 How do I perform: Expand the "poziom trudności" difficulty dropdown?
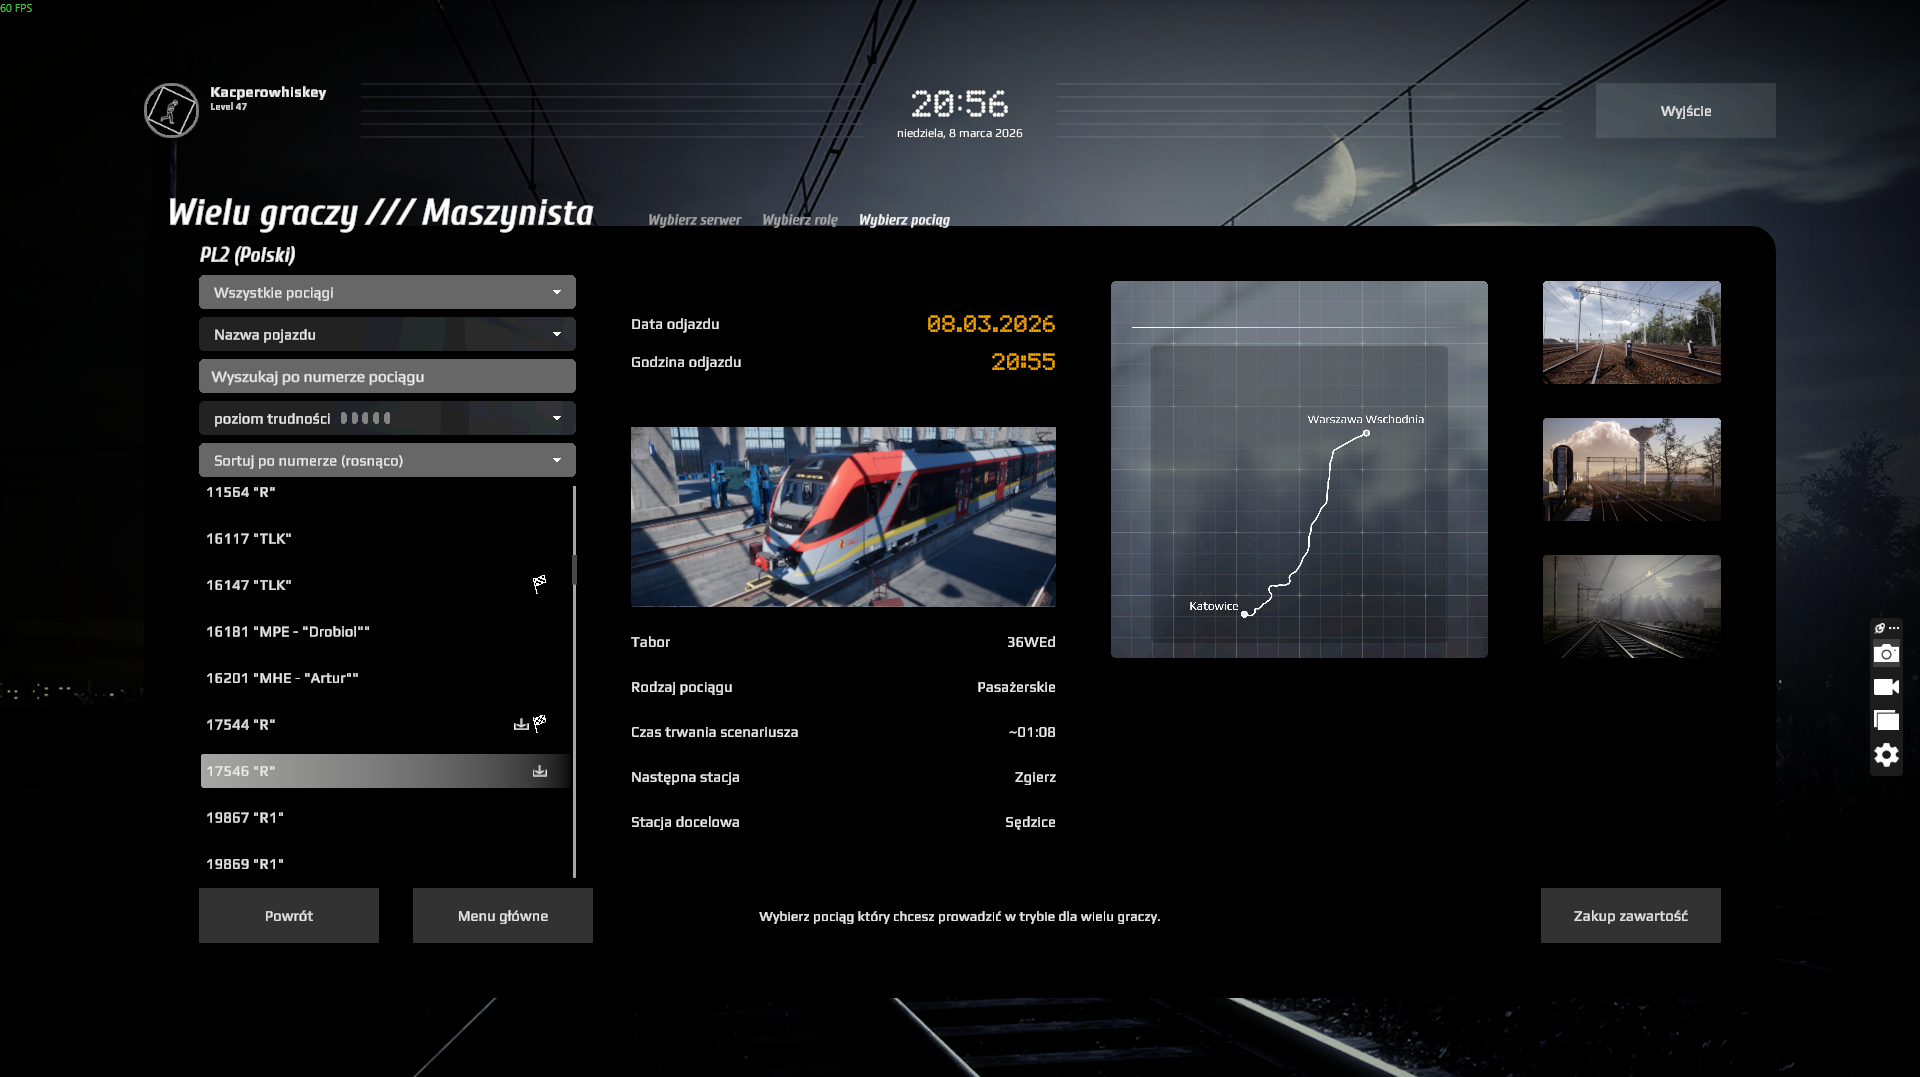(x=387, y=418)
